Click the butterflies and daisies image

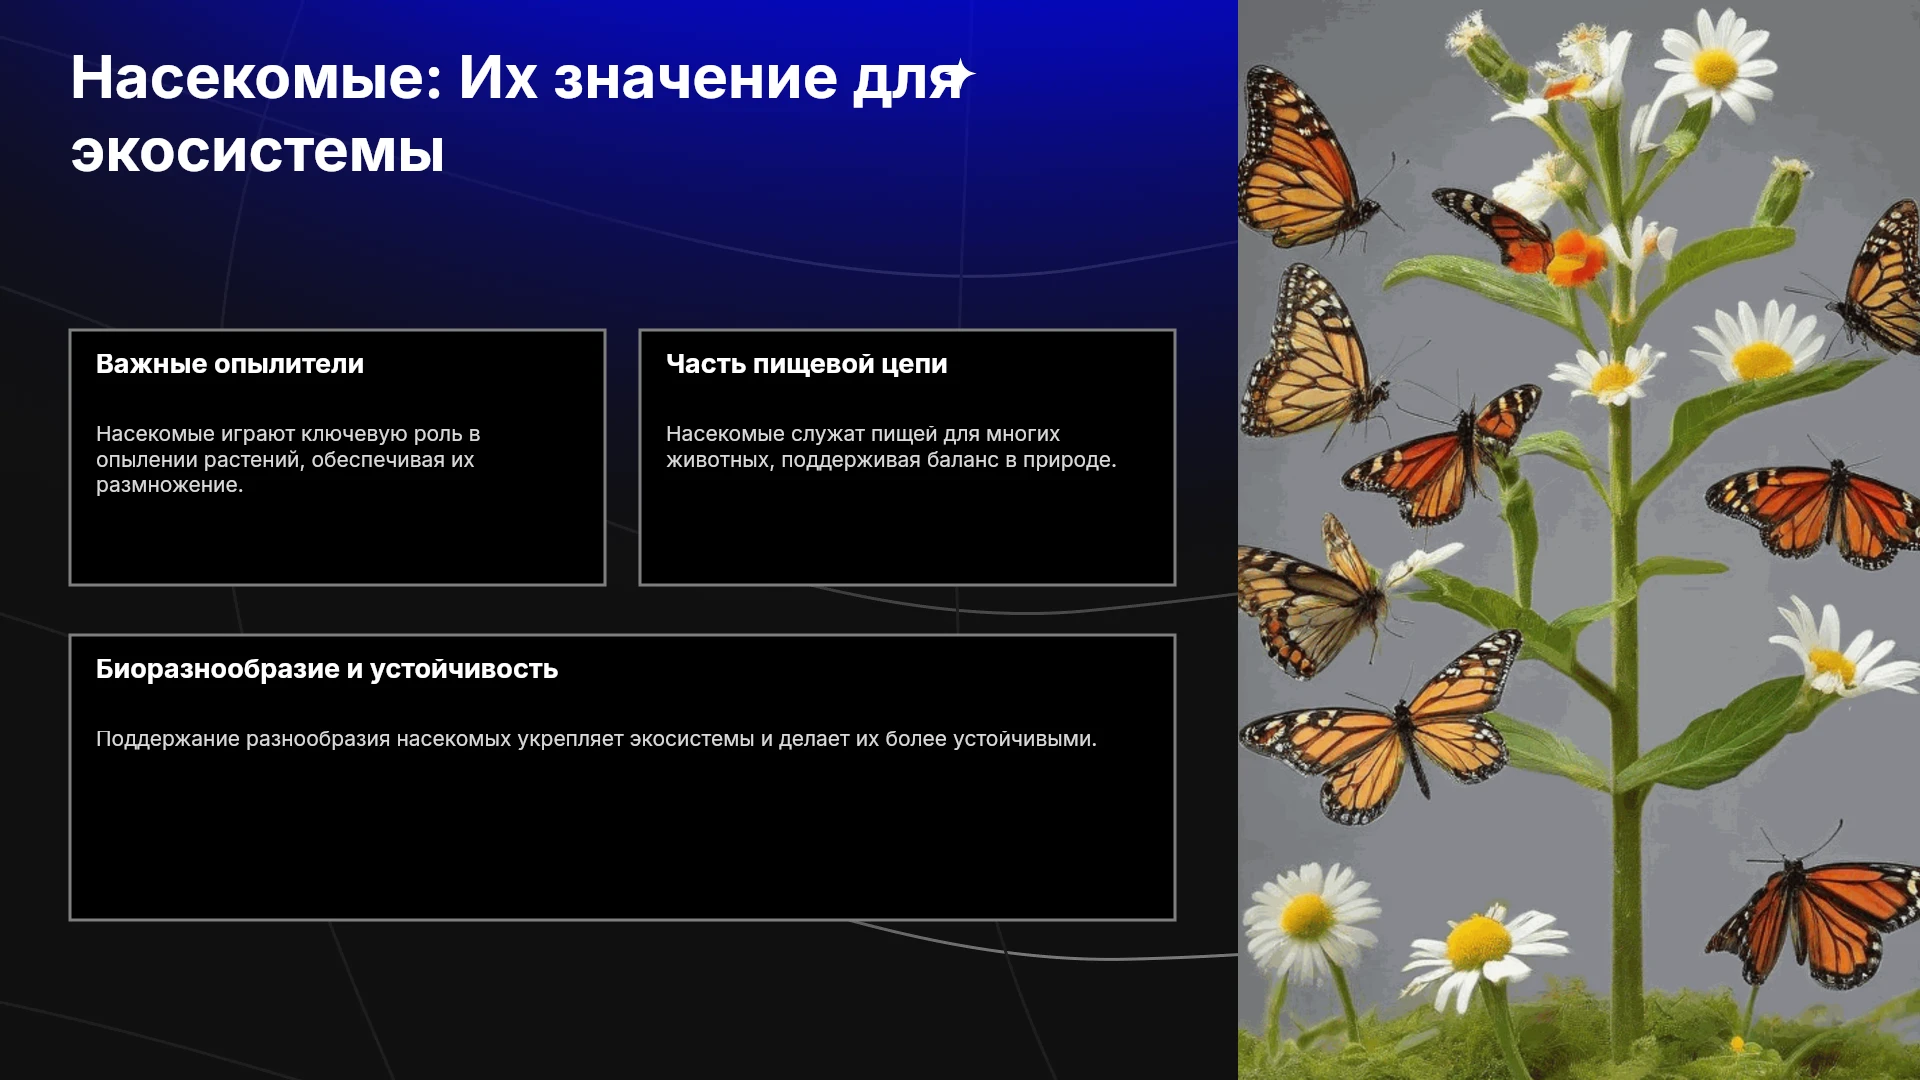(1579, 540)
